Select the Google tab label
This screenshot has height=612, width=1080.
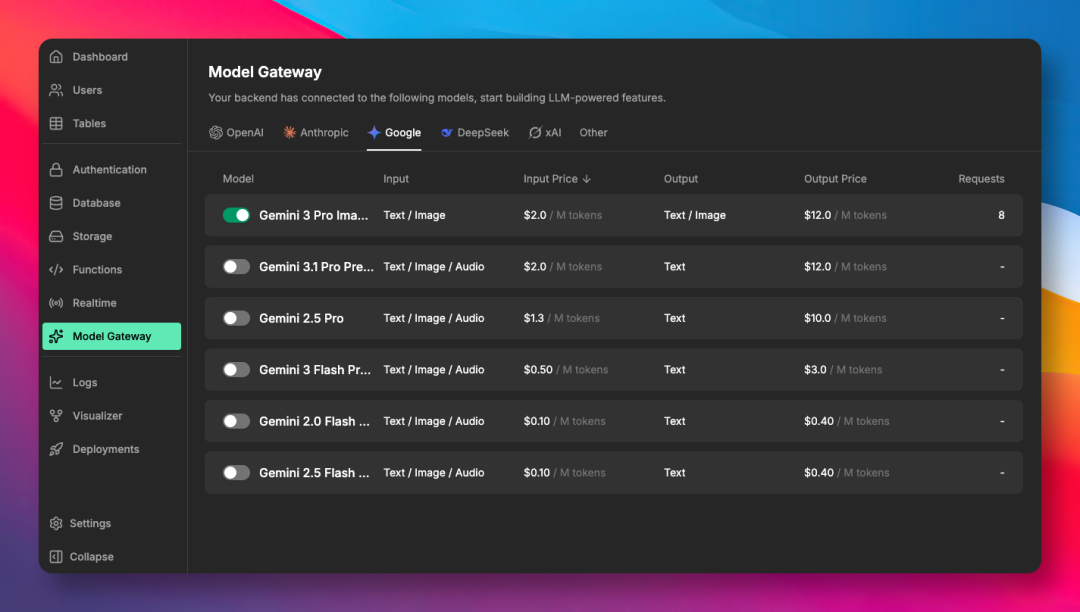403,133
